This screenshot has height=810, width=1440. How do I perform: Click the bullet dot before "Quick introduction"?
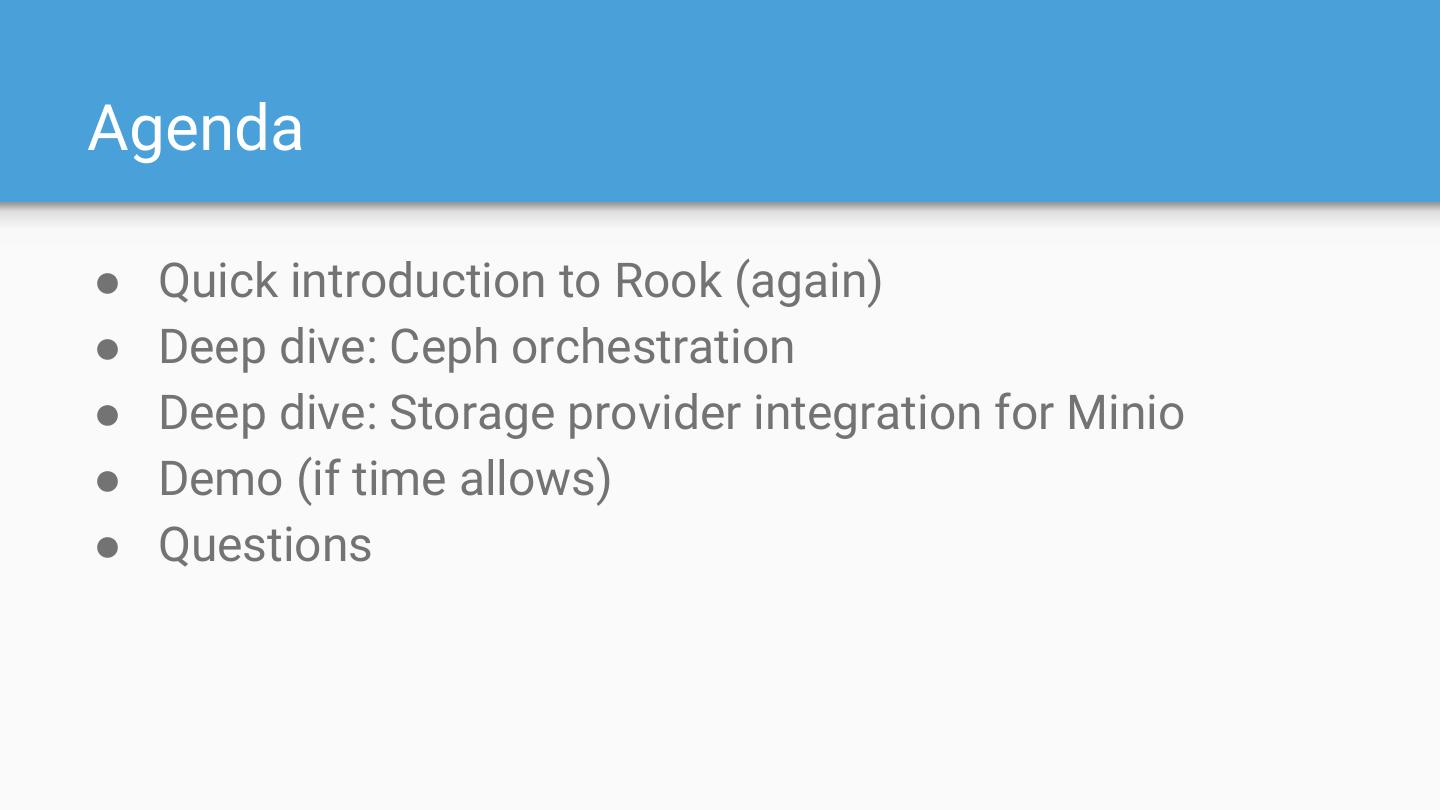point(108,283)
